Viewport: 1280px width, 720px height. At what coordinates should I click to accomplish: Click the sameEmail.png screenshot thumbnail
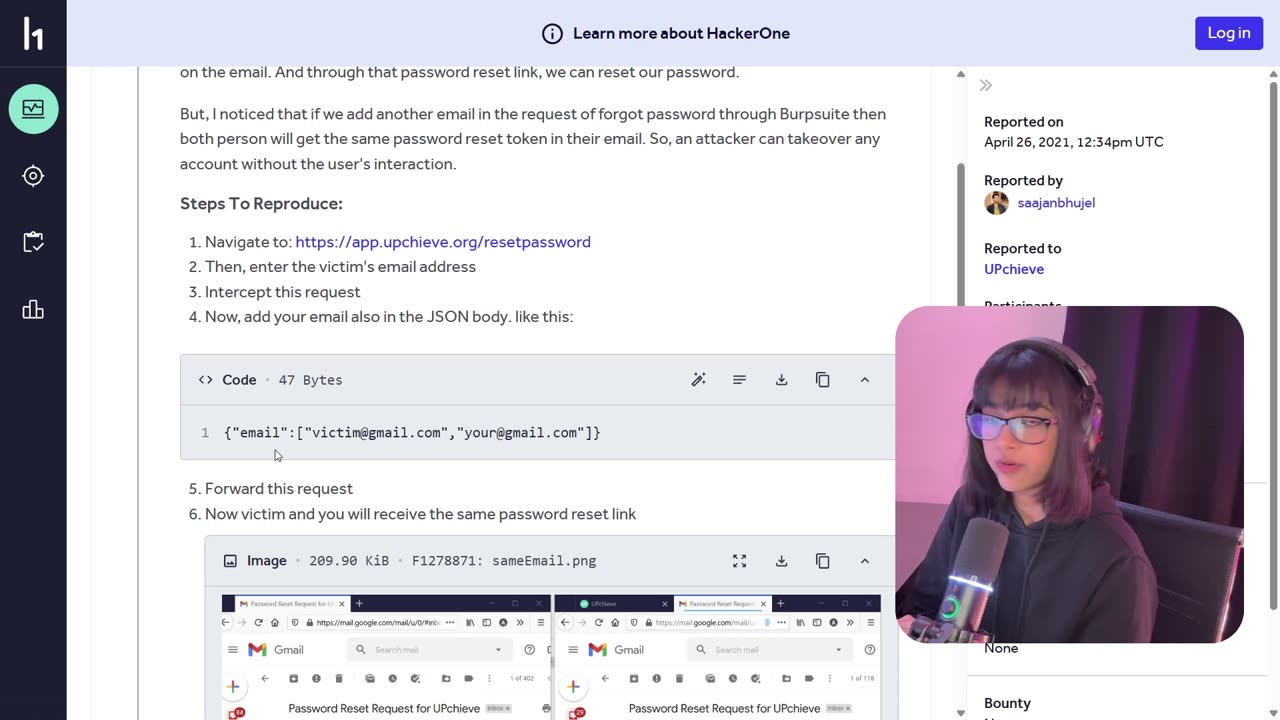[551, 657]
